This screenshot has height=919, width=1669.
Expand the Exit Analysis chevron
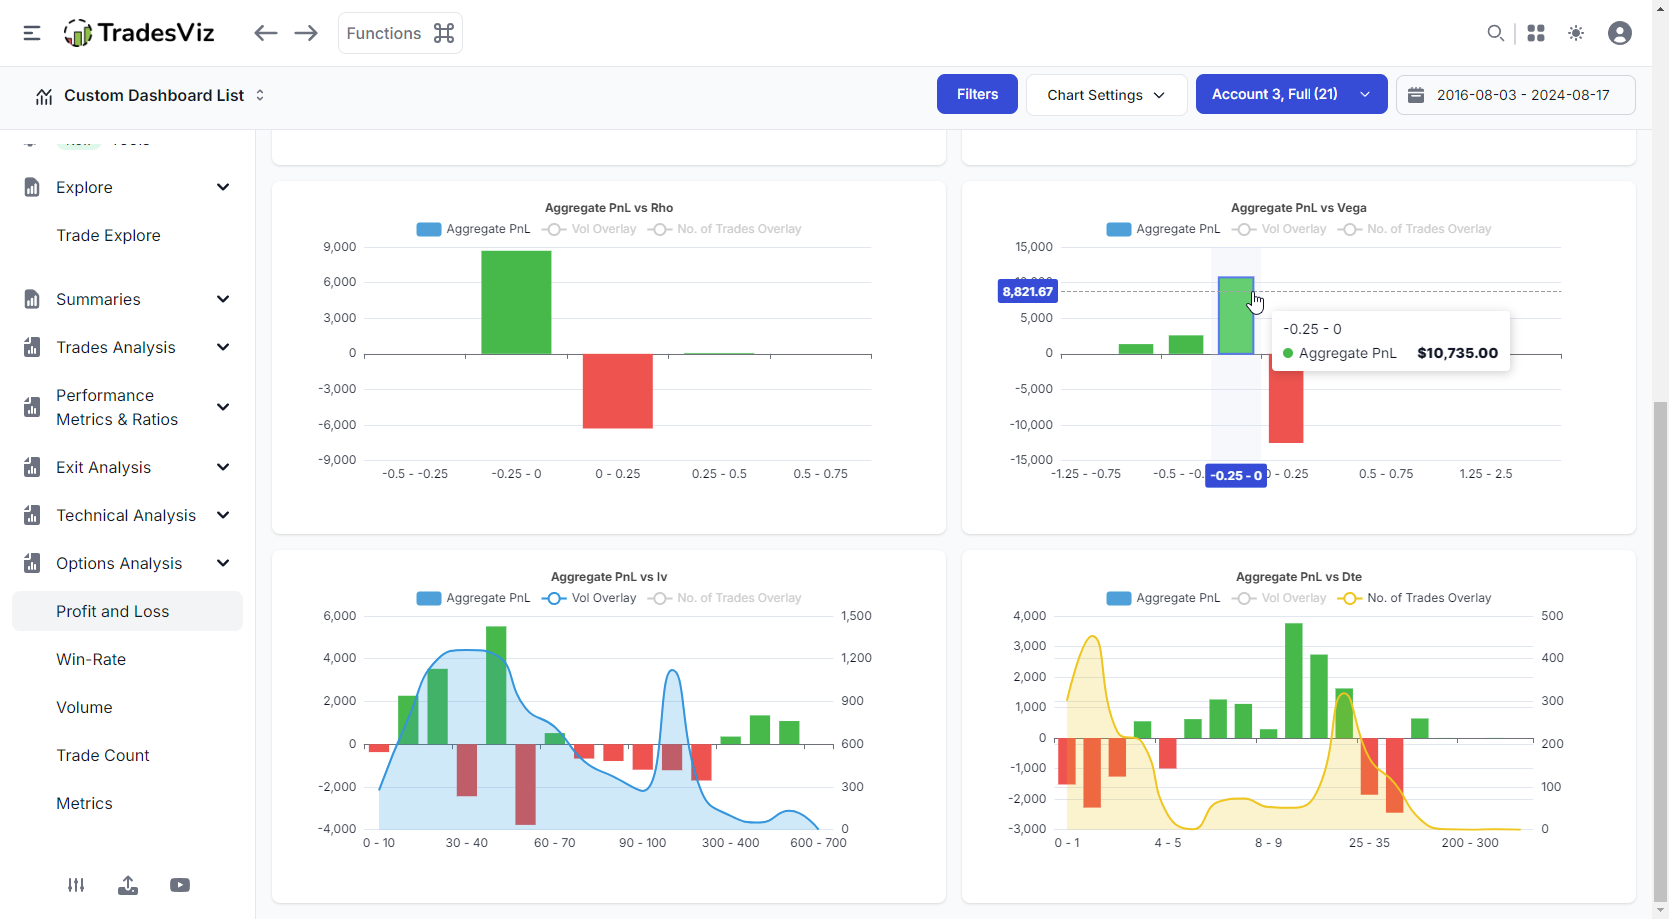(223, 467)
